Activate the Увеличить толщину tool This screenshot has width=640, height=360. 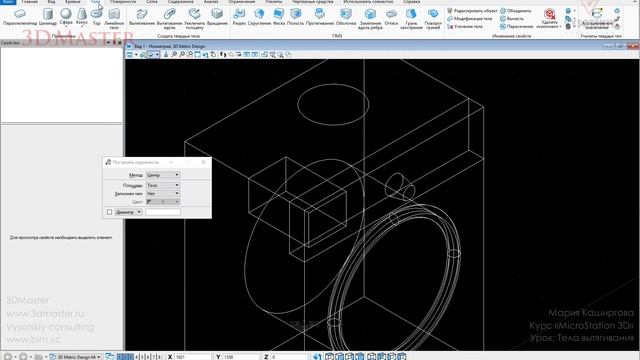(194, 19)
